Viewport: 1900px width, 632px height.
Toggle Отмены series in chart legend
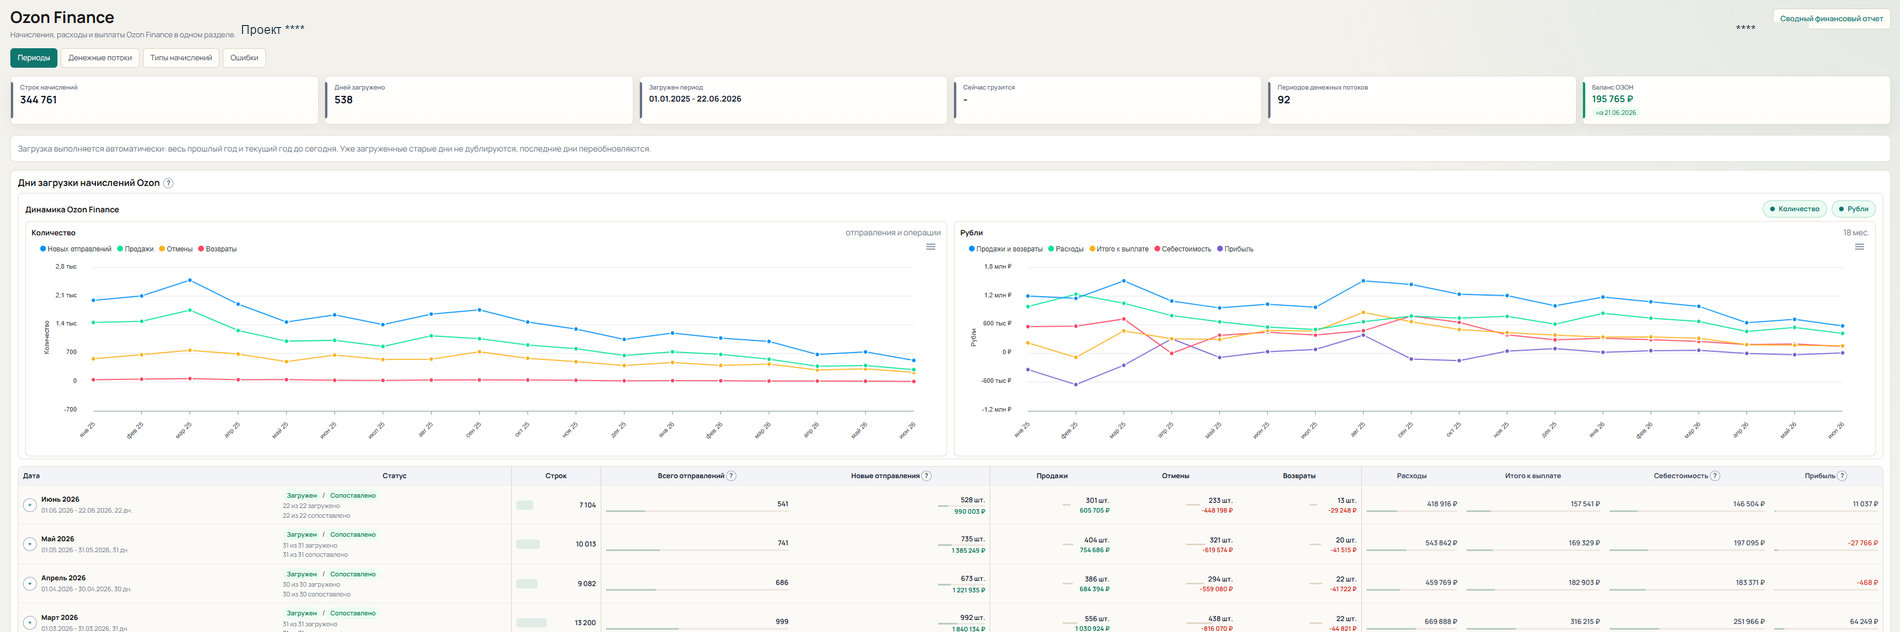176,249
